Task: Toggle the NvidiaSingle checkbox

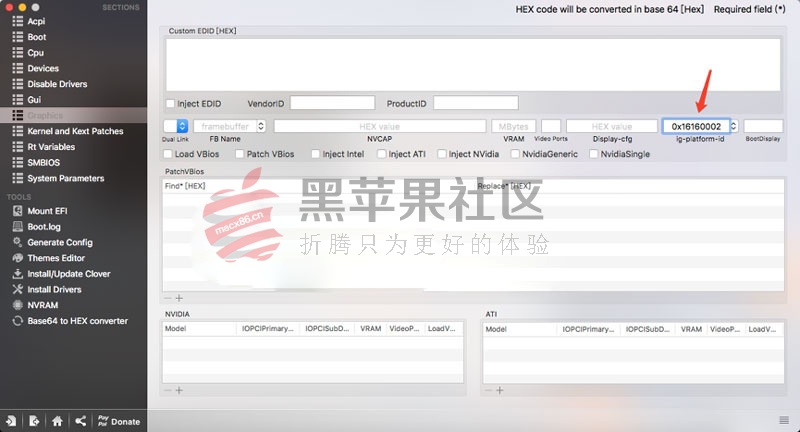Action: pyautogui.click(x=593, y=154)
